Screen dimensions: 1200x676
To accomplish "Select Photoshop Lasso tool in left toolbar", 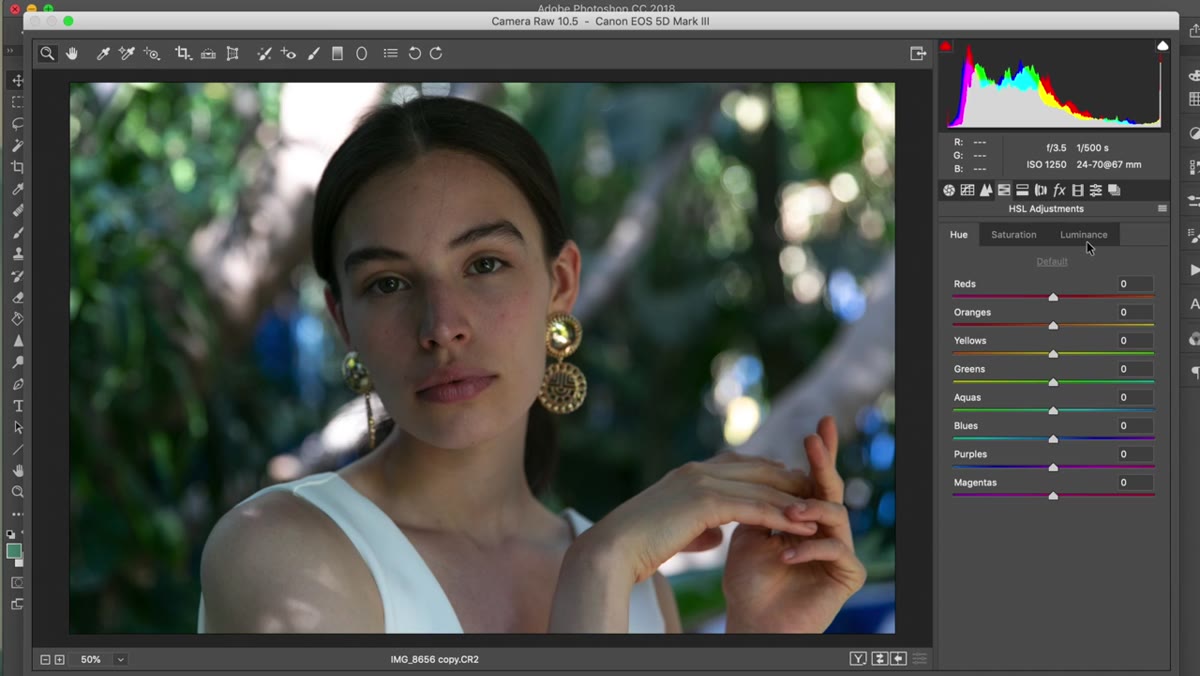I will pyautogui.click(x=17, y=124).
